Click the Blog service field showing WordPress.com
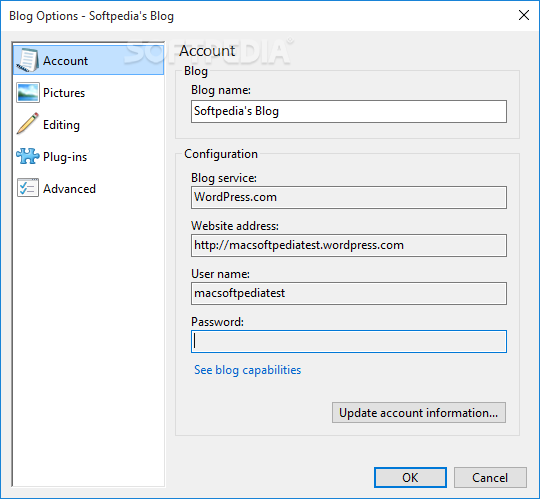540x499 pixels. 349,197
